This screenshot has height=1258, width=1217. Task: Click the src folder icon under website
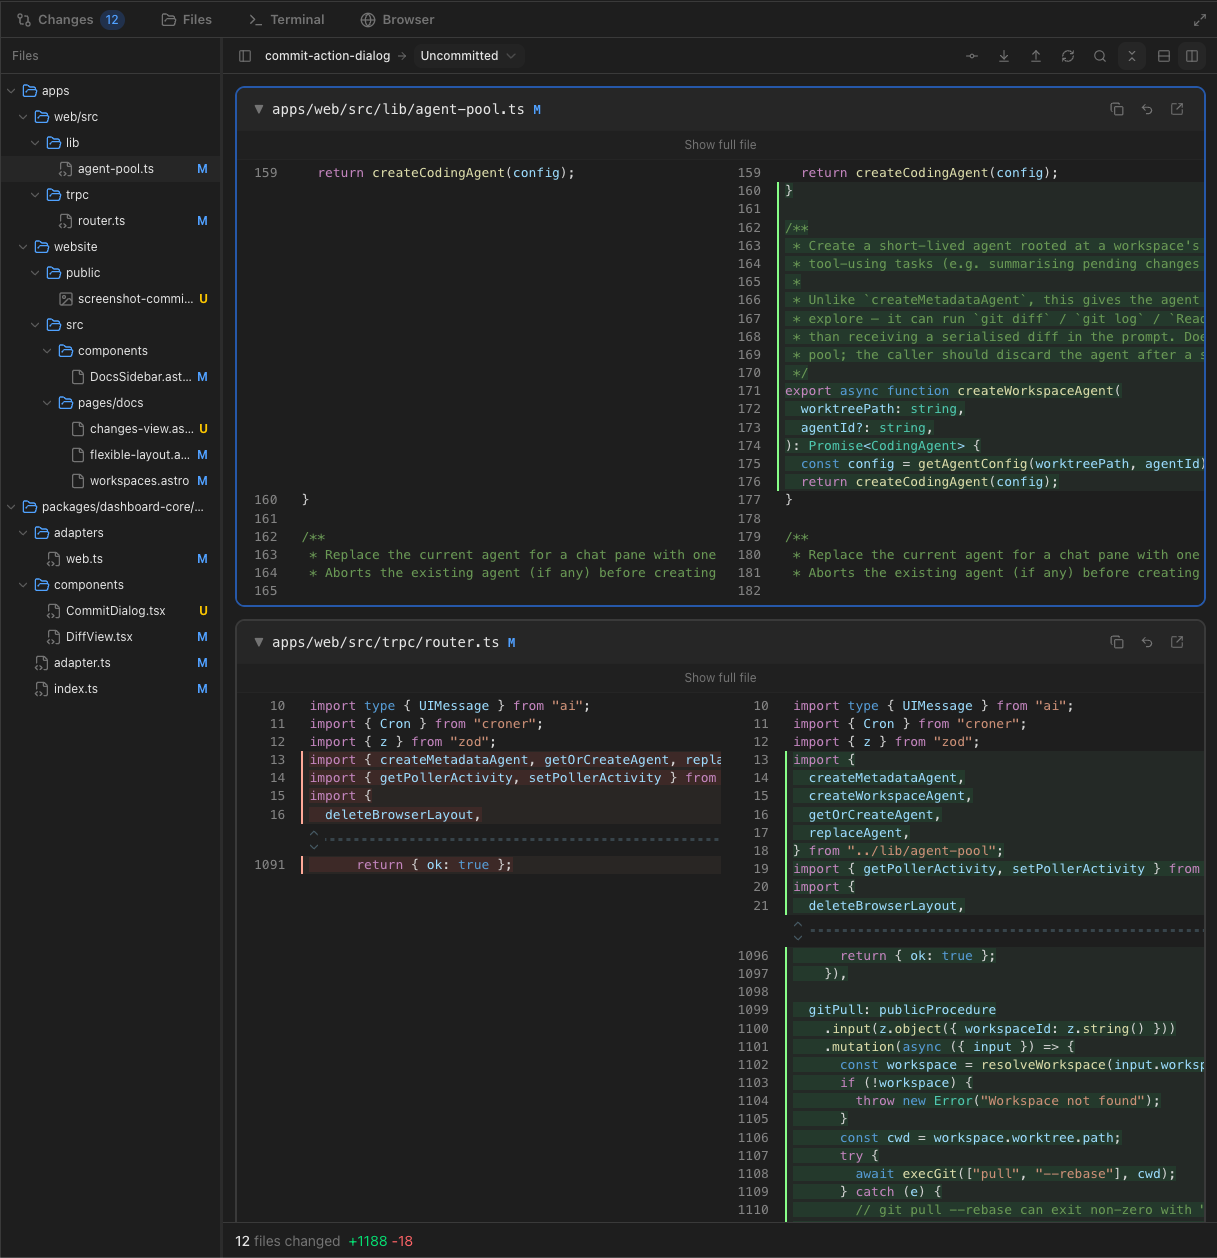(54, 325)
